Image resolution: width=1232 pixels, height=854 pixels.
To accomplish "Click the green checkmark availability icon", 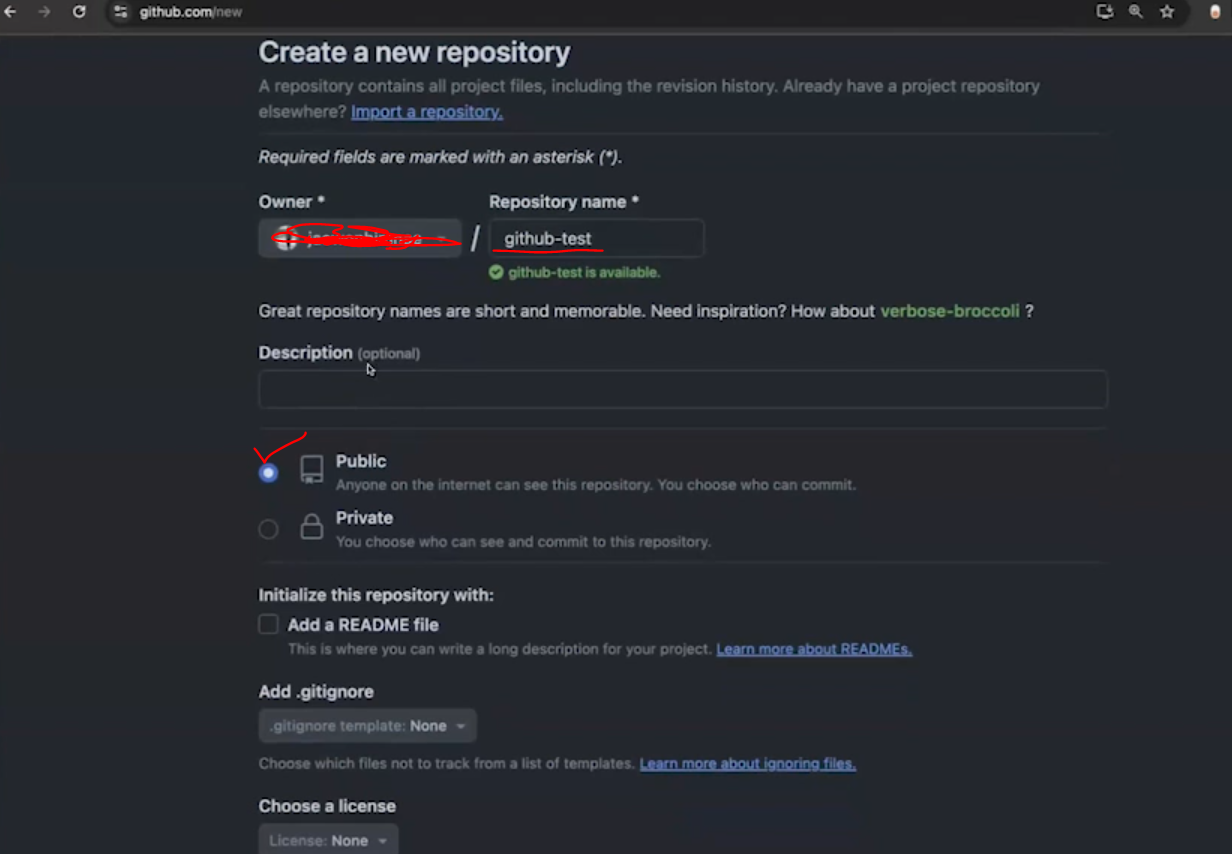I will click(496, 272).
